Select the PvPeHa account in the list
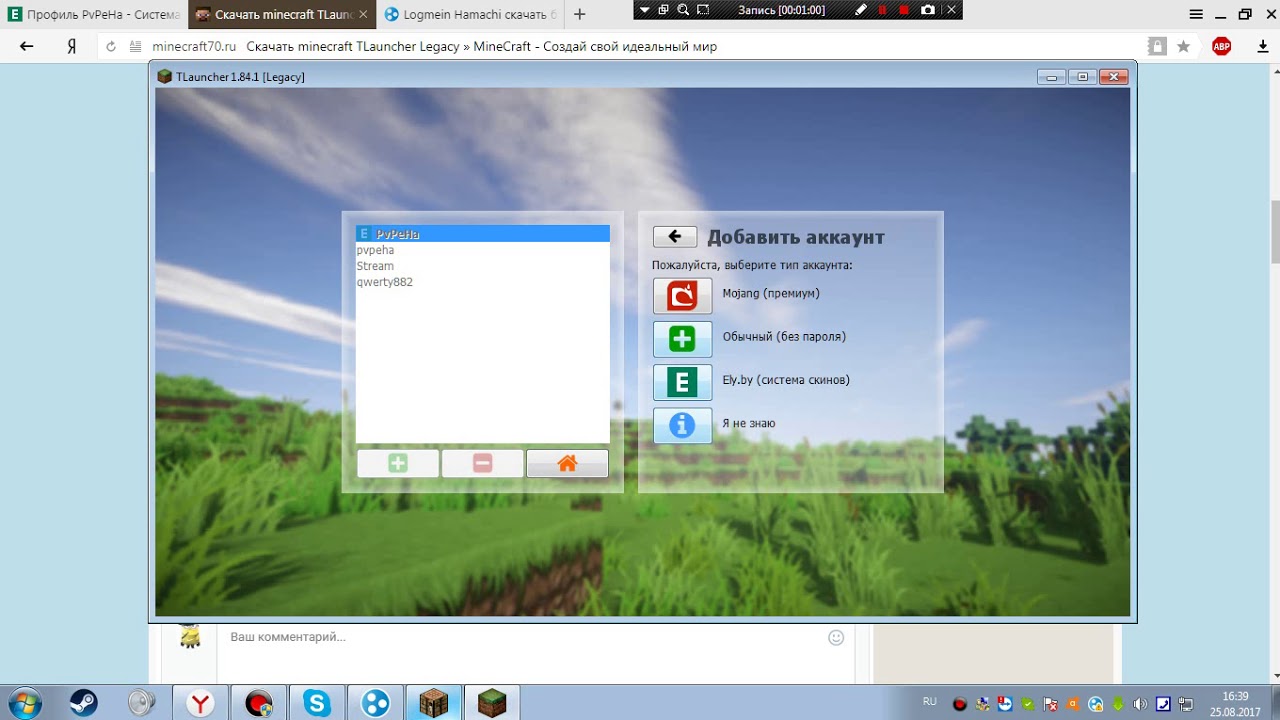 [x=482, y=234]
